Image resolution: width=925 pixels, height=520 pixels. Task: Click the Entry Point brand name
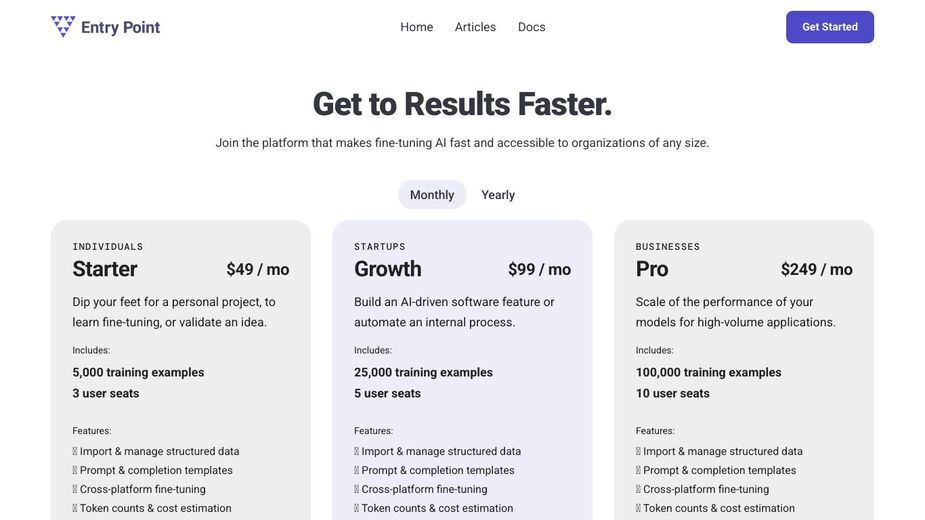coord(120,27)
